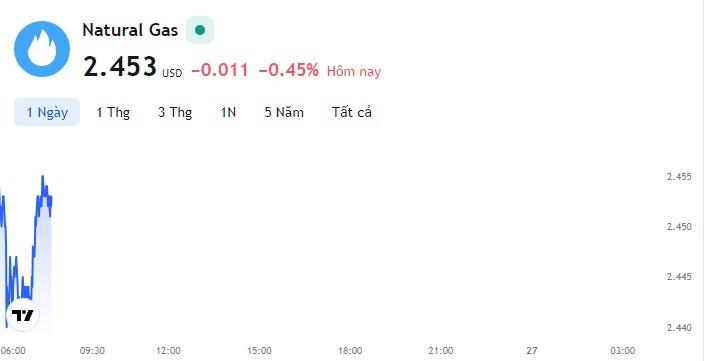The image size is (704, 361).
Task: Click the Natural Gas flame icon
Action: [x=42, y=49]
